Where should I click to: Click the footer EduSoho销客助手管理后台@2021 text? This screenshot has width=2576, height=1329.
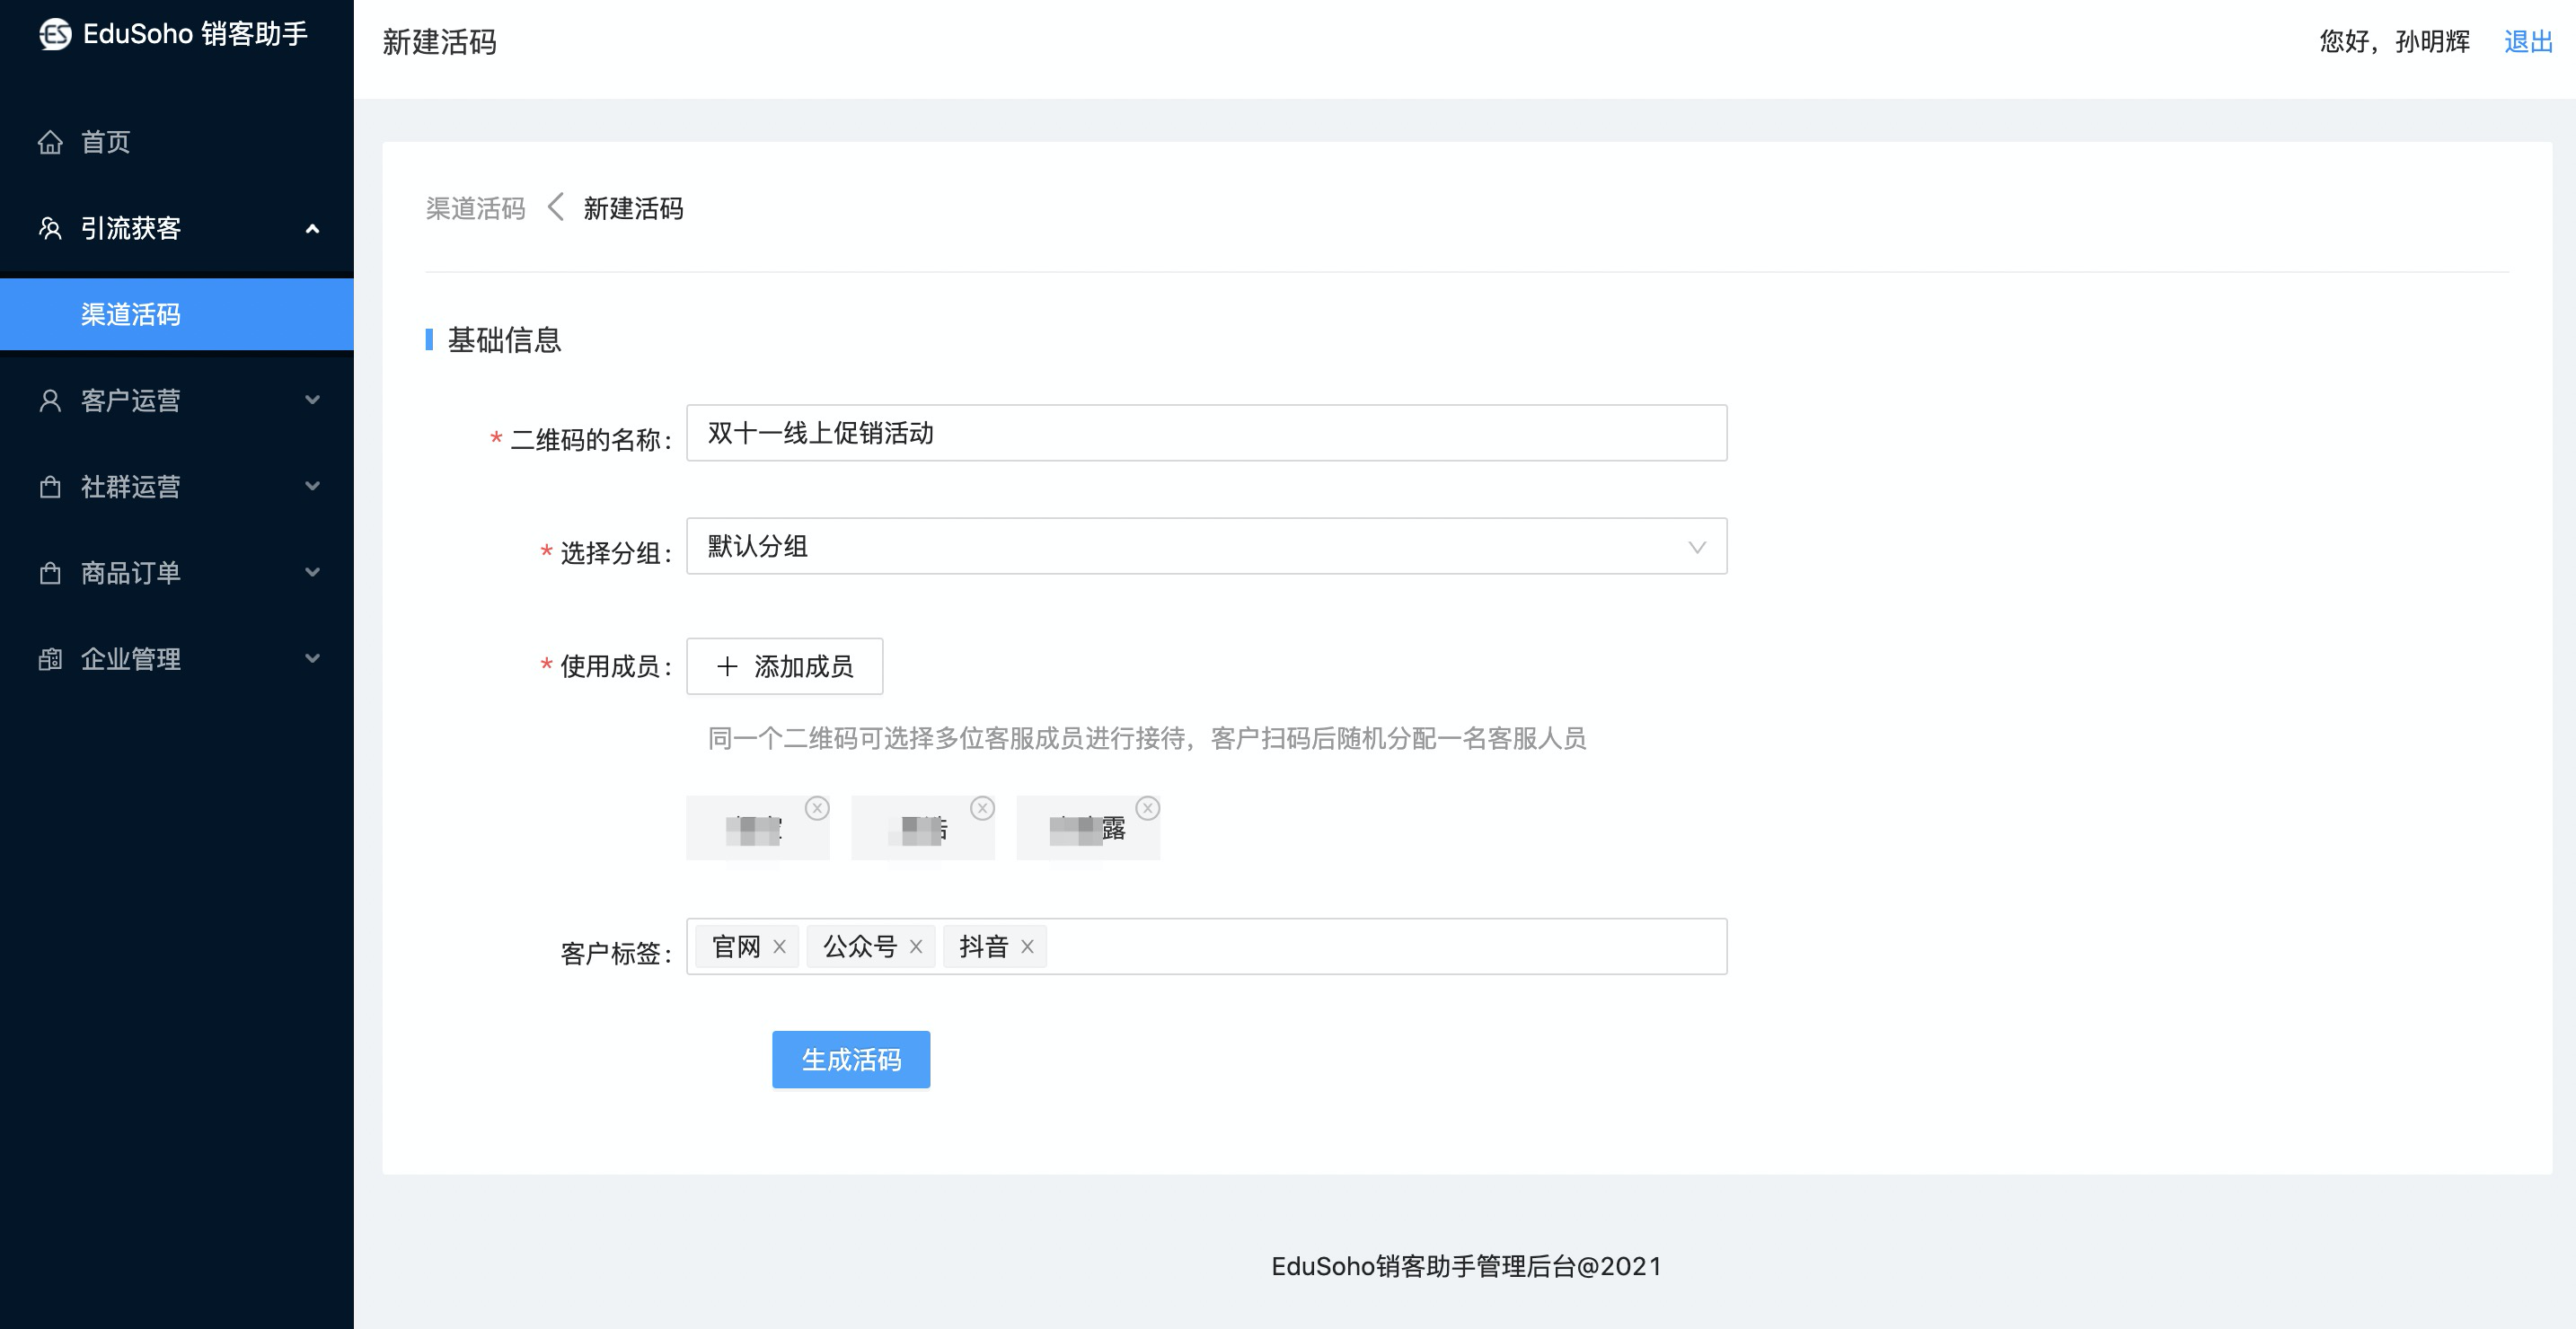(x=1466, y=1266)
